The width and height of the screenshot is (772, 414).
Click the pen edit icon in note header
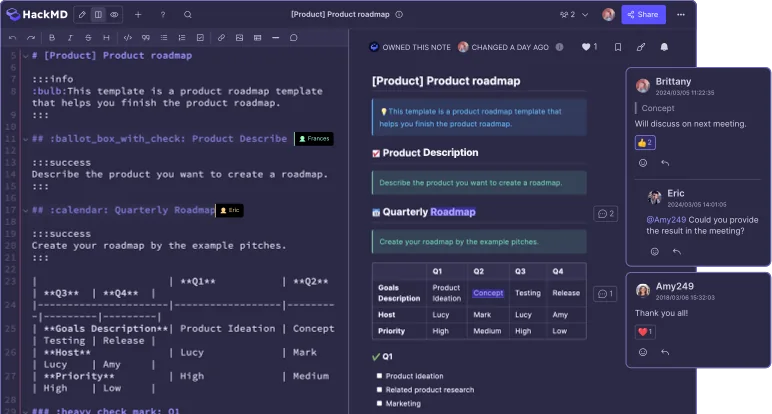click(x=641, y=47)
